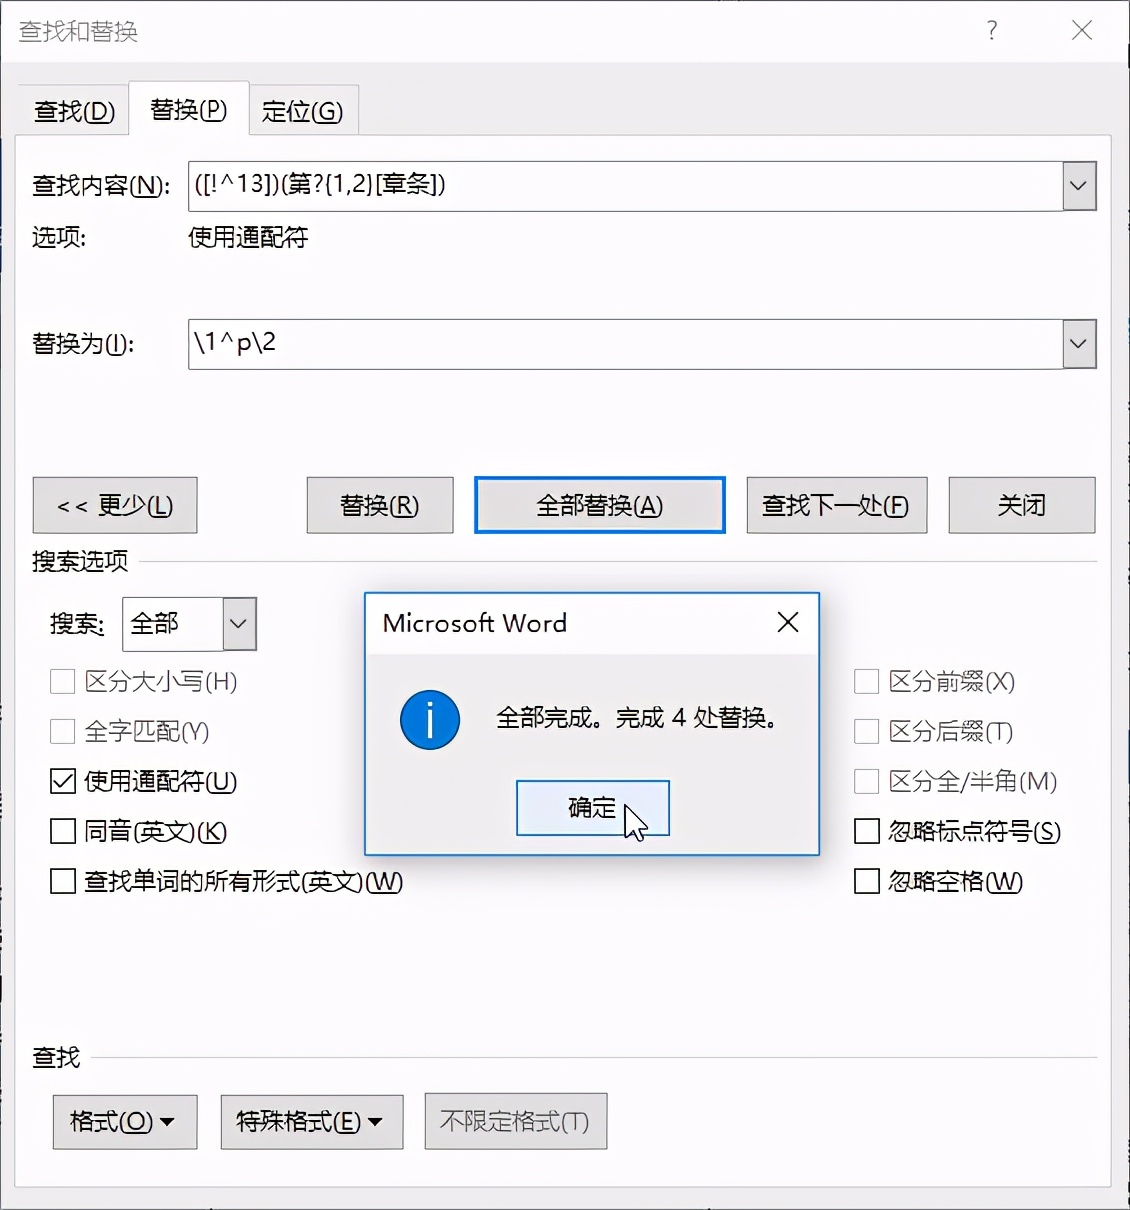Enable 同音(英文)(K) option
The height and width of the screenshot is (1210, 1130).
tap(61, 831)
